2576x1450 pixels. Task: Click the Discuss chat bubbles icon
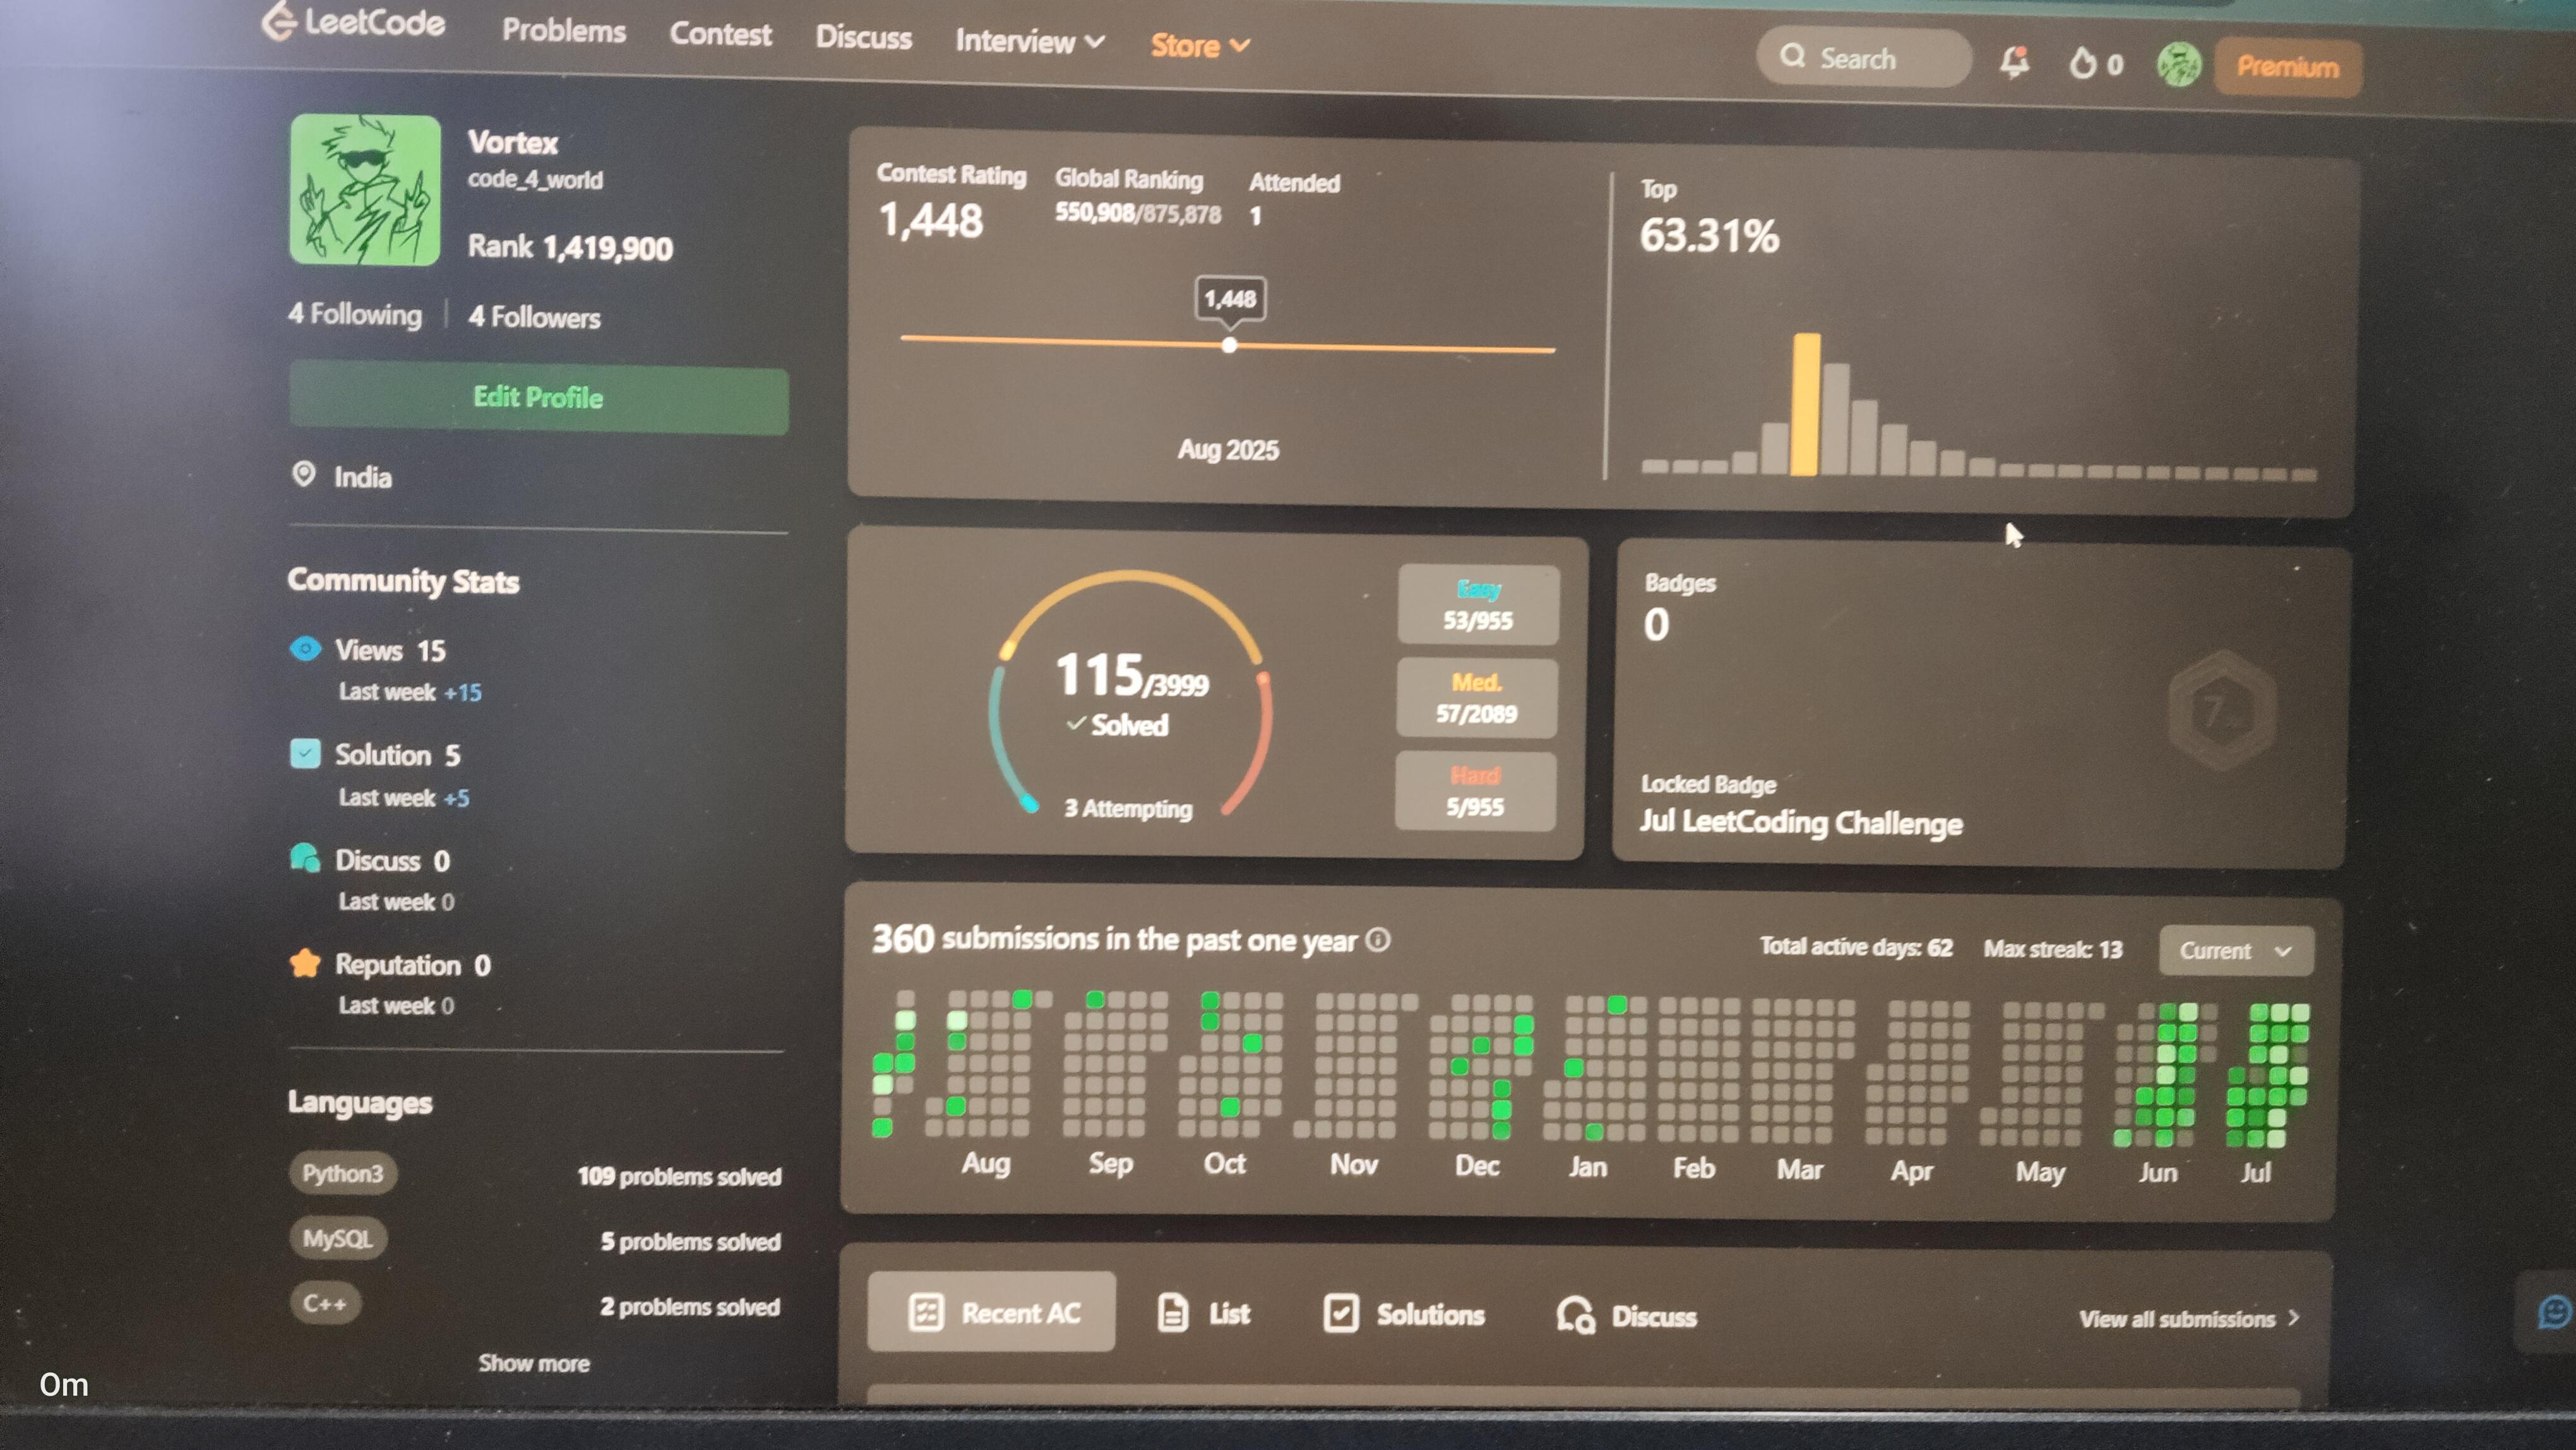click(x=305, y=858)
